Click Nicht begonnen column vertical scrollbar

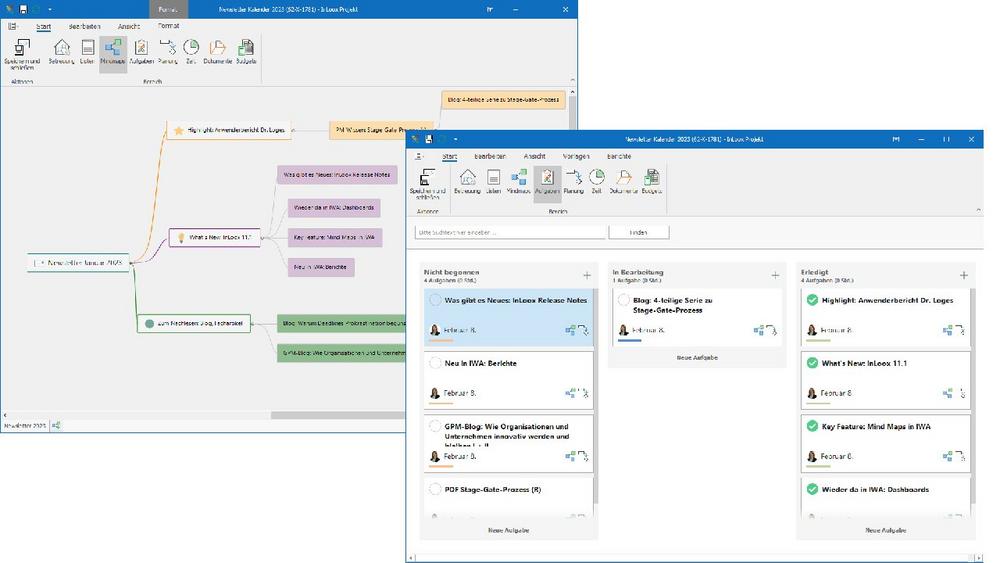pyautogui.click(x=596, y=395)
